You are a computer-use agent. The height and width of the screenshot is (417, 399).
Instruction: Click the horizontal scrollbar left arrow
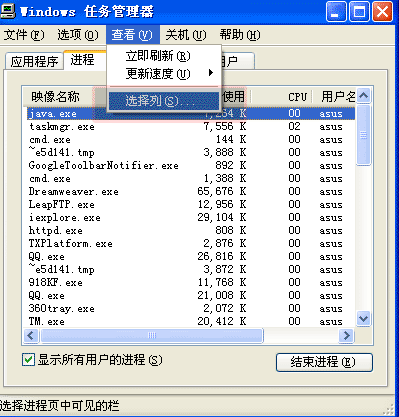(31, 335)
